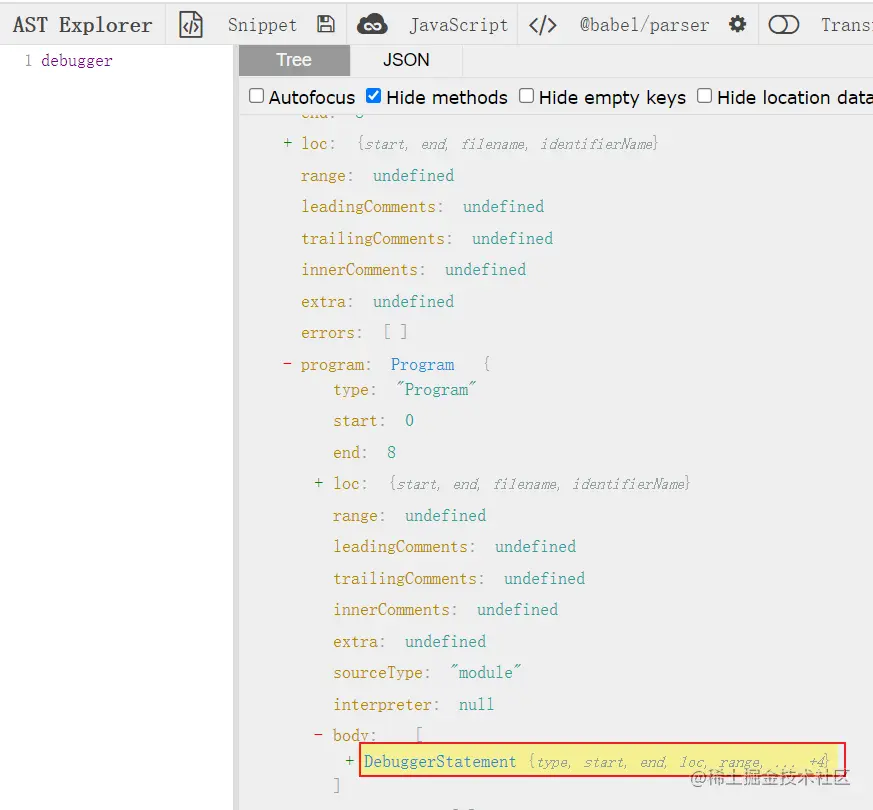Click the "Program" string value
Screen dimensions: 873x810
click(x=436, y=390)
